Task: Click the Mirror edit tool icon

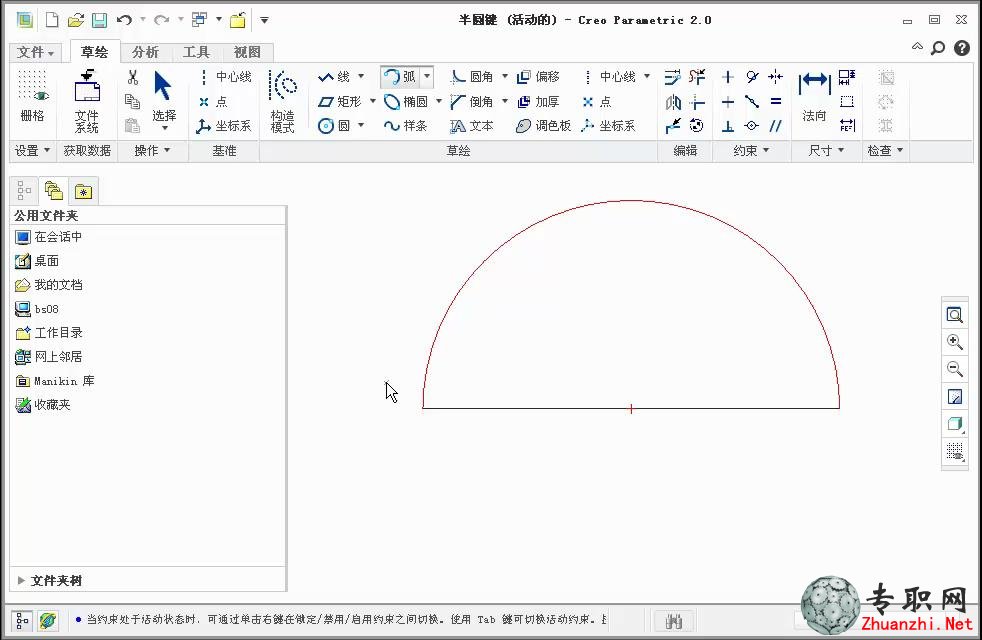Action: 673,101
